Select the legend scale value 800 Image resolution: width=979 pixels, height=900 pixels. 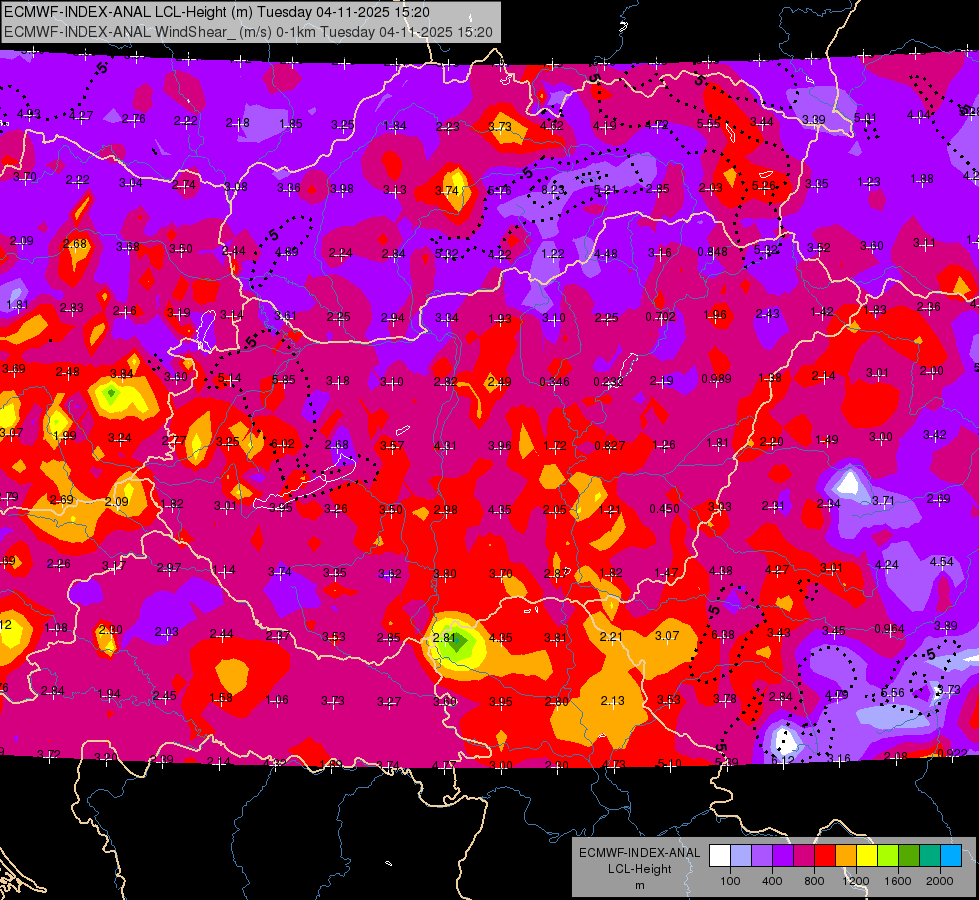(x=814, y=881)
